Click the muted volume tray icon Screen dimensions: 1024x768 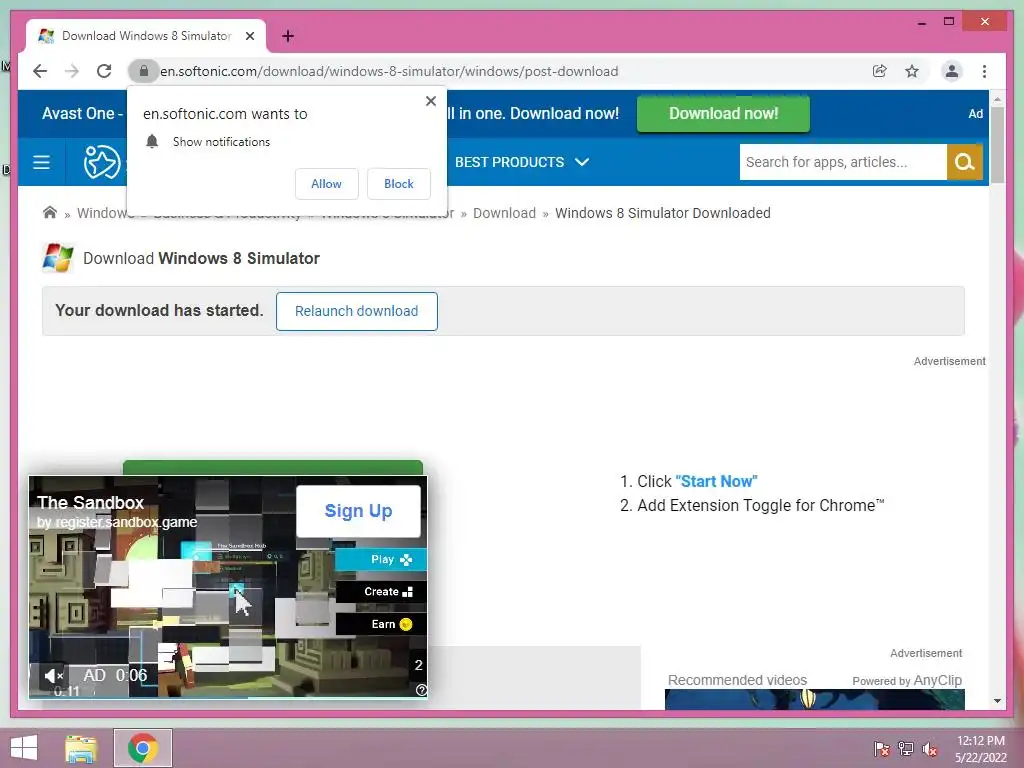point(930,749)
